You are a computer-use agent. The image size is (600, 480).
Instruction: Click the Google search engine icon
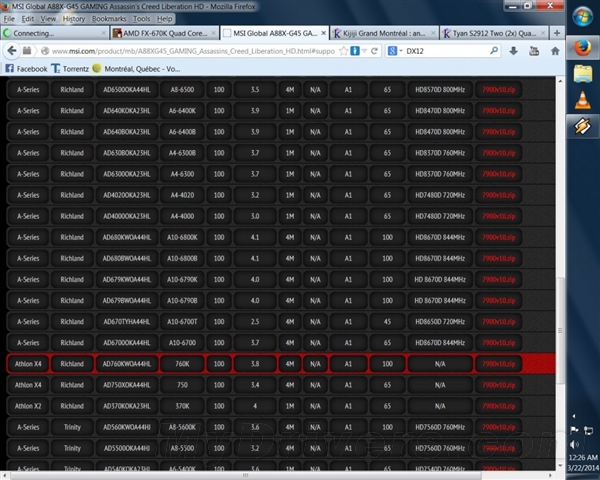(392, 51)
